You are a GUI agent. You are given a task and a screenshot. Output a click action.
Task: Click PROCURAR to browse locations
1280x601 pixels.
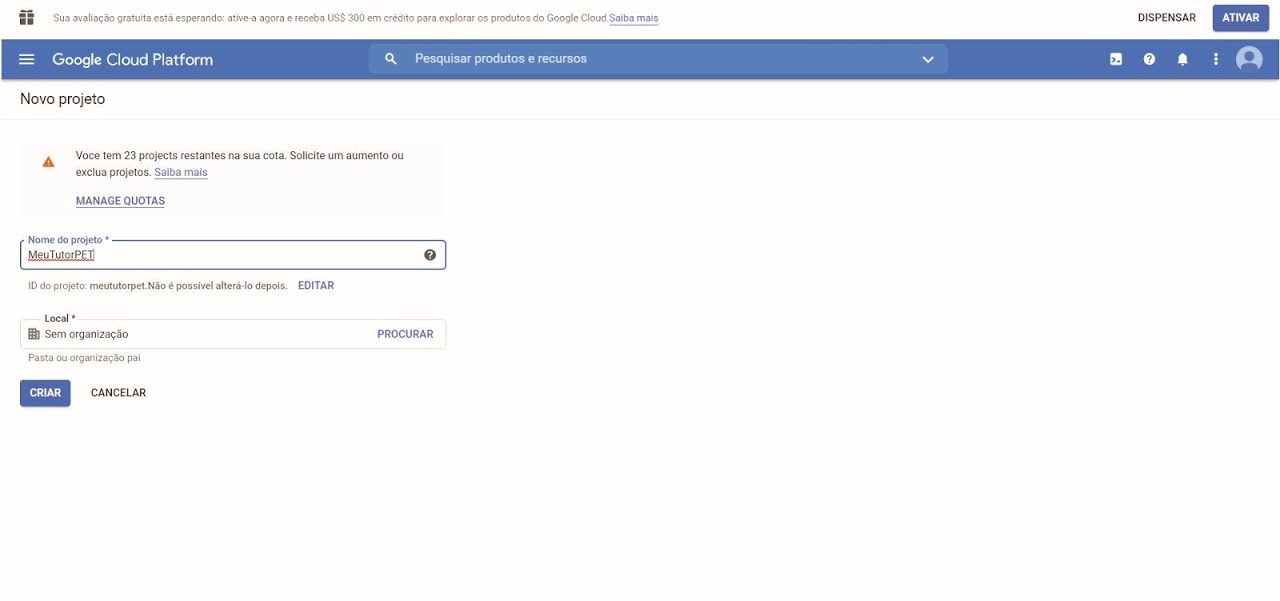point(405,334)
